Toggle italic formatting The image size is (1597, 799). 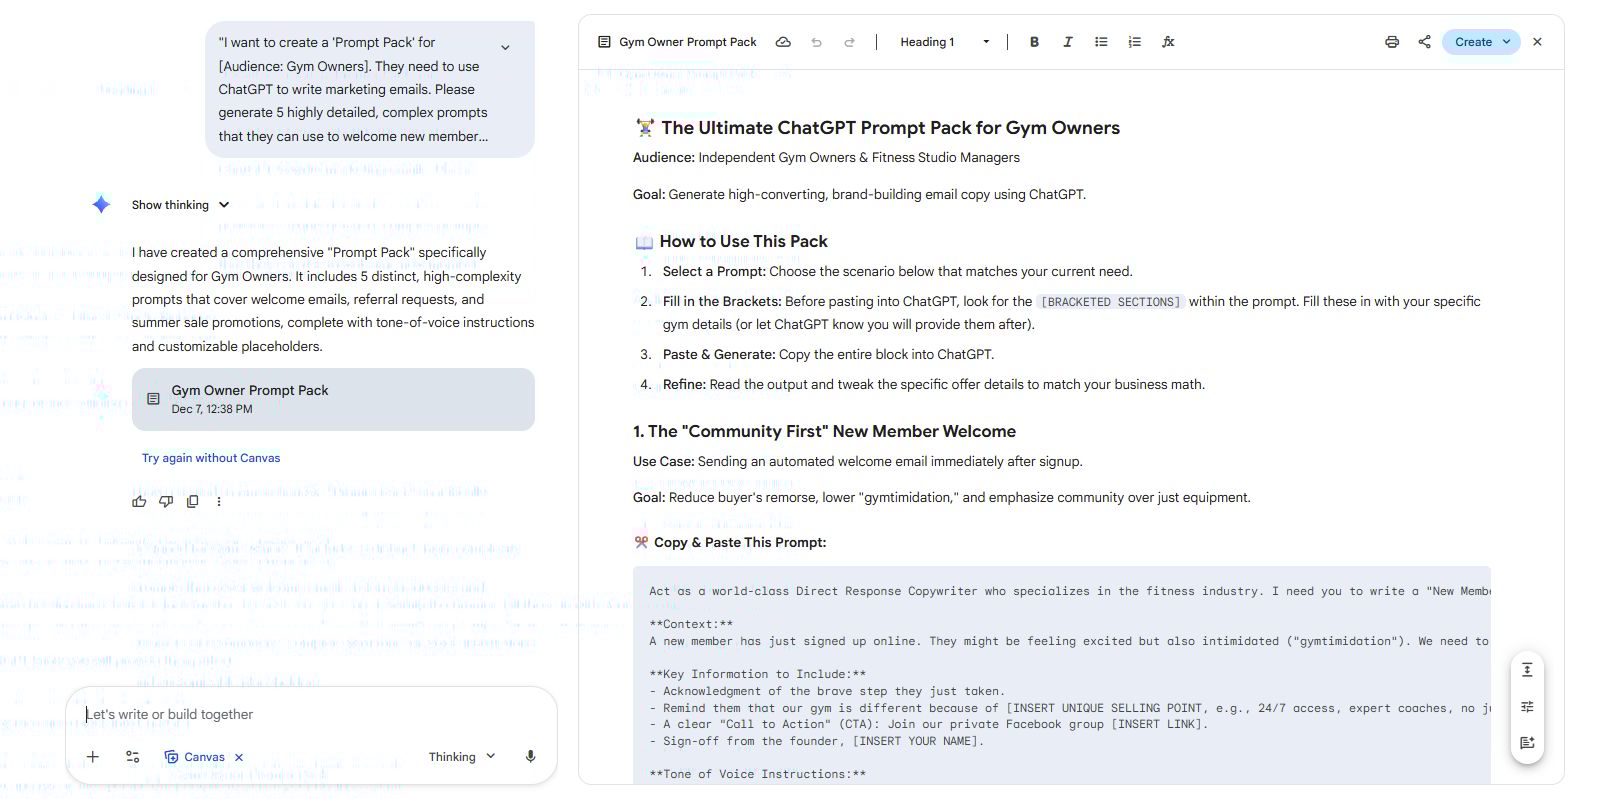pos(1067,42)
